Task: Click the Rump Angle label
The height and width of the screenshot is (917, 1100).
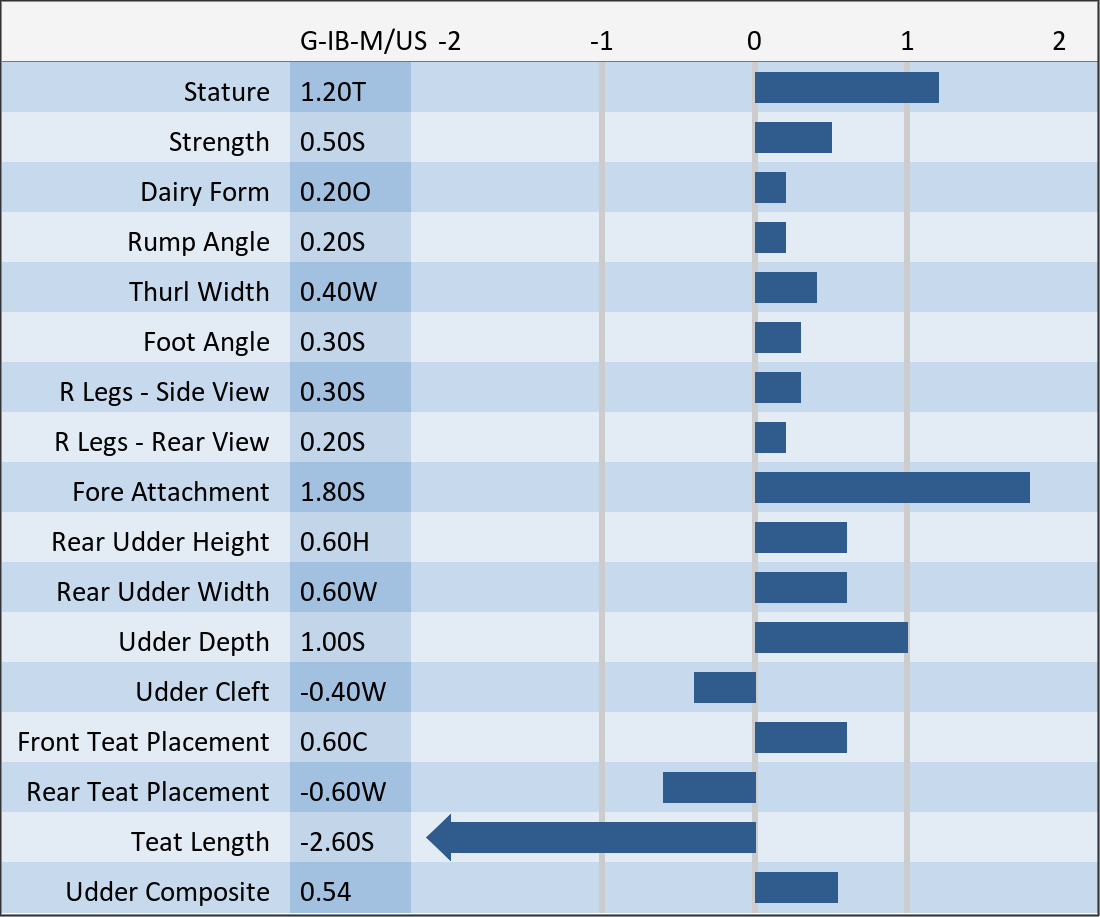Action: click(x=198, y=242)
